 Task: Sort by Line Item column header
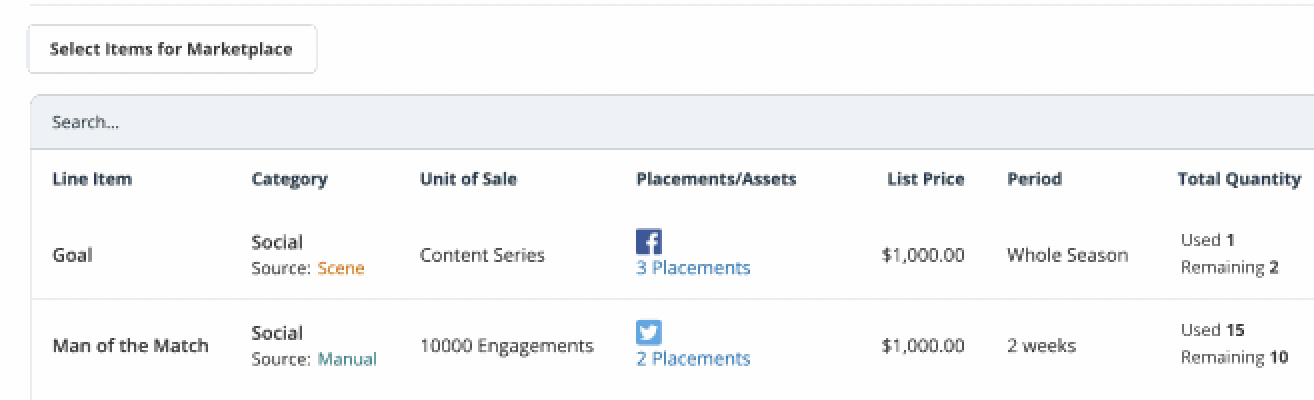pos(92,180)
